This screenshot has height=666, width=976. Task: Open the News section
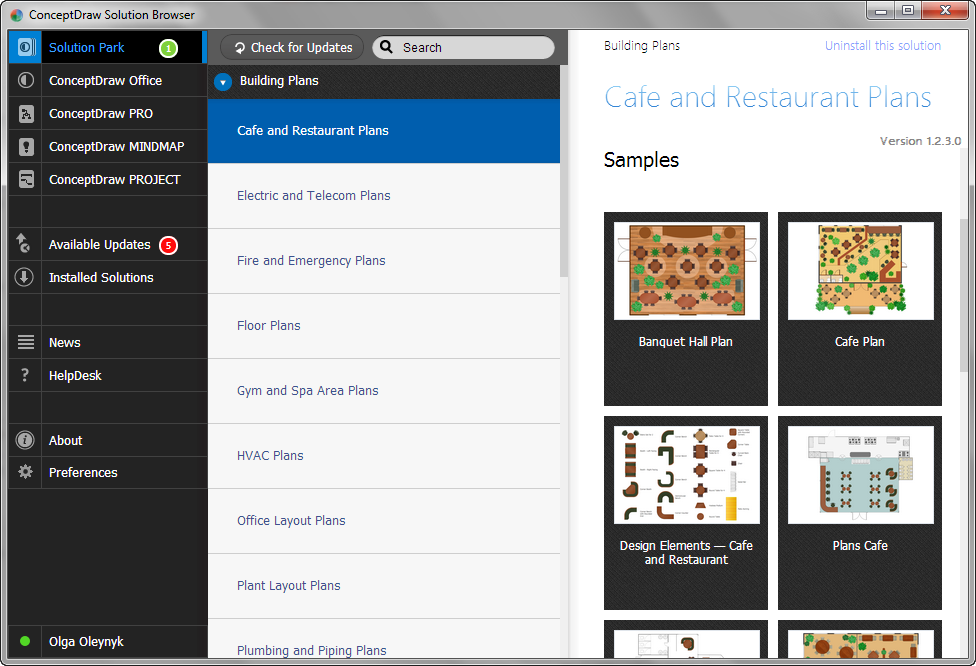tap(108, 342)
